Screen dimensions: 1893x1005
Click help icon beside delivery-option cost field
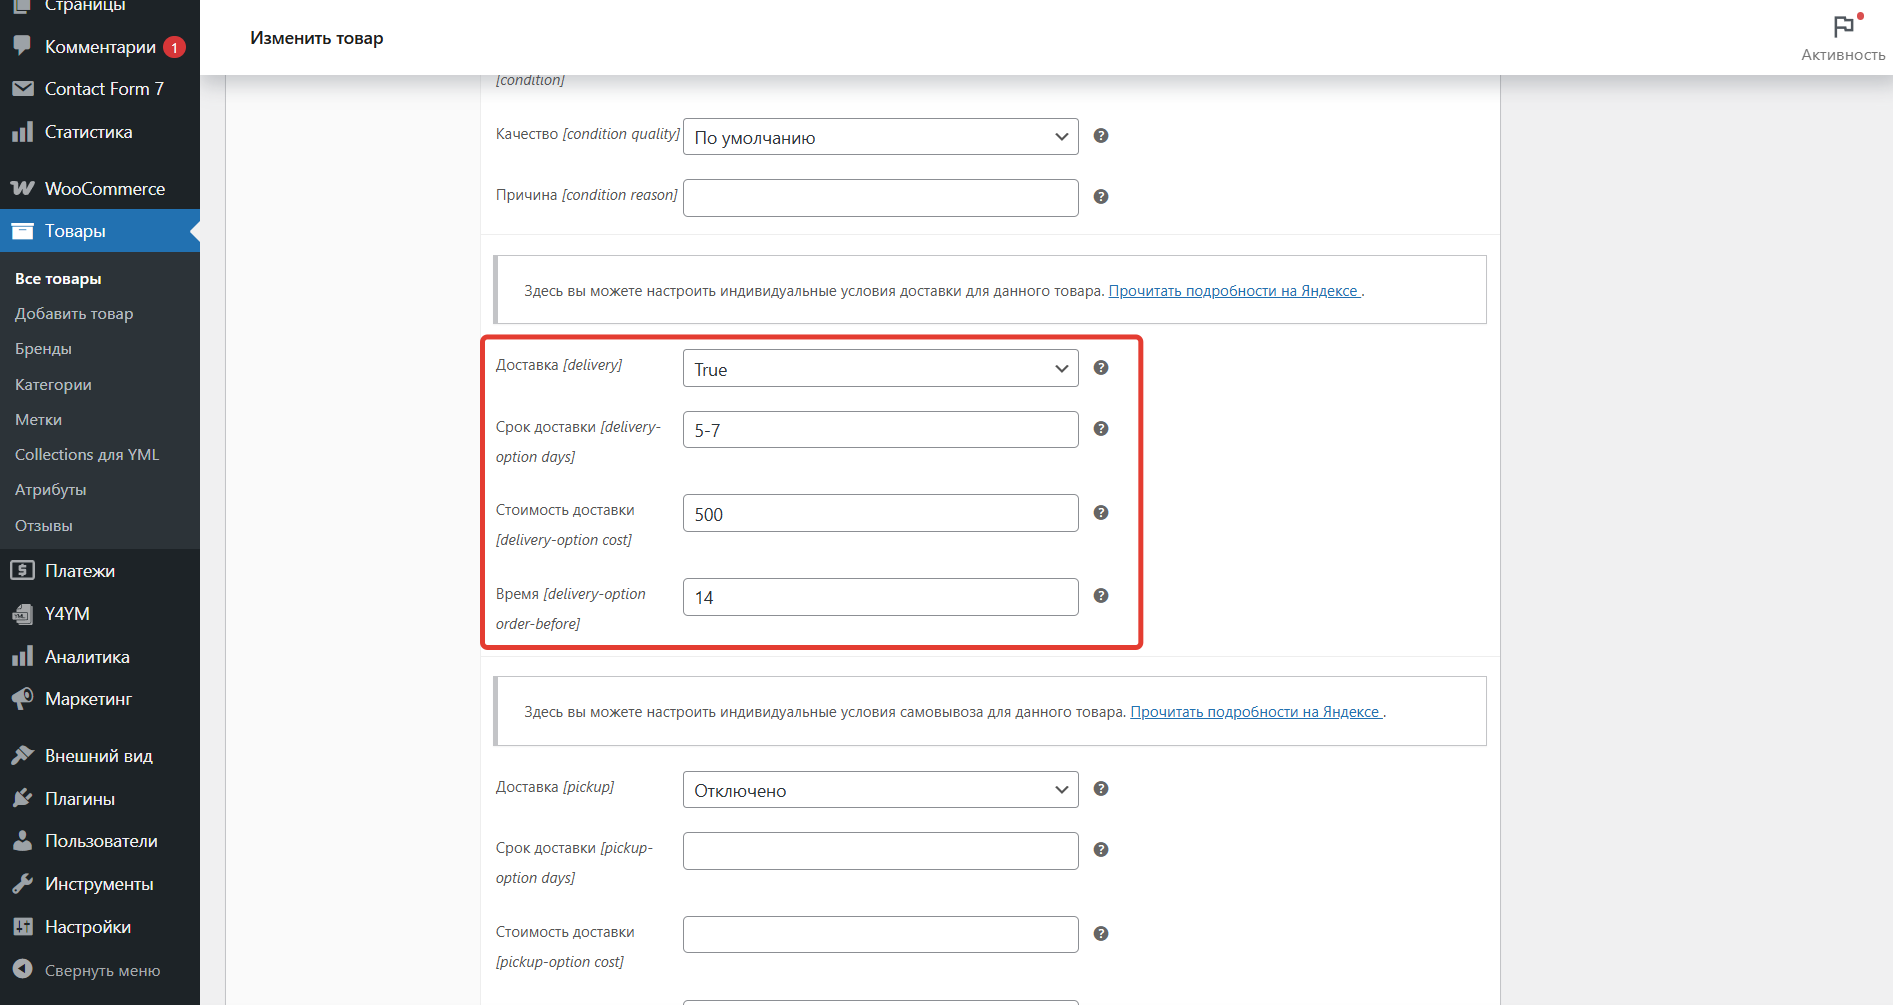click(1100, 513)
